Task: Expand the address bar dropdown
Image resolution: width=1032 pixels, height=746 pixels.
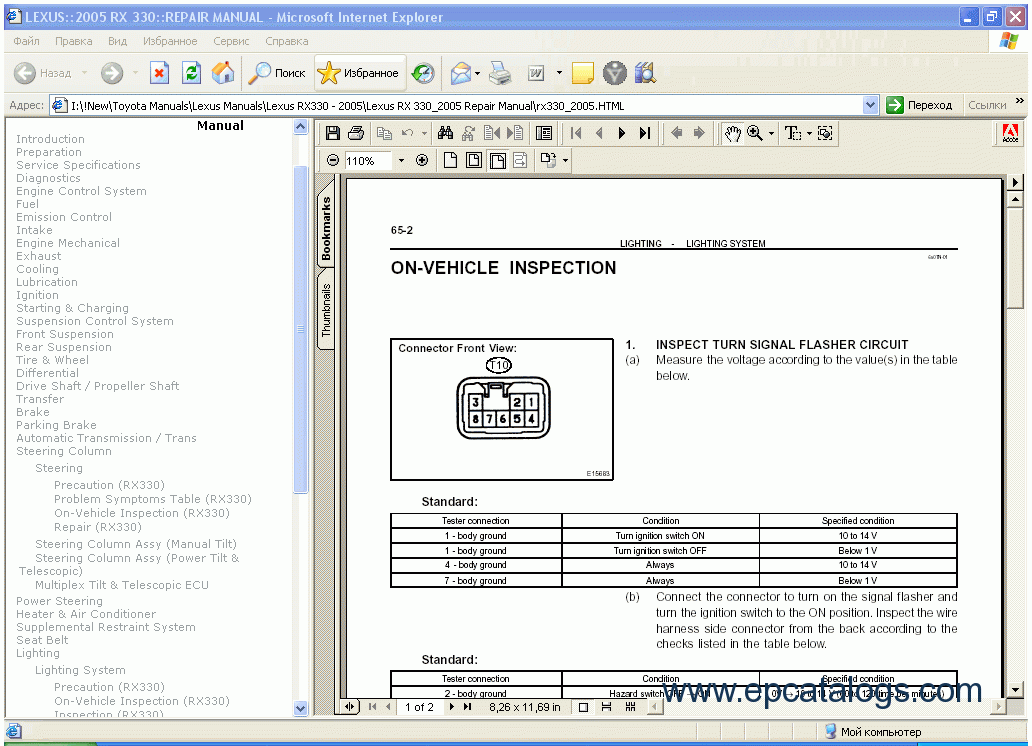Action: click(x=871, y=105)
